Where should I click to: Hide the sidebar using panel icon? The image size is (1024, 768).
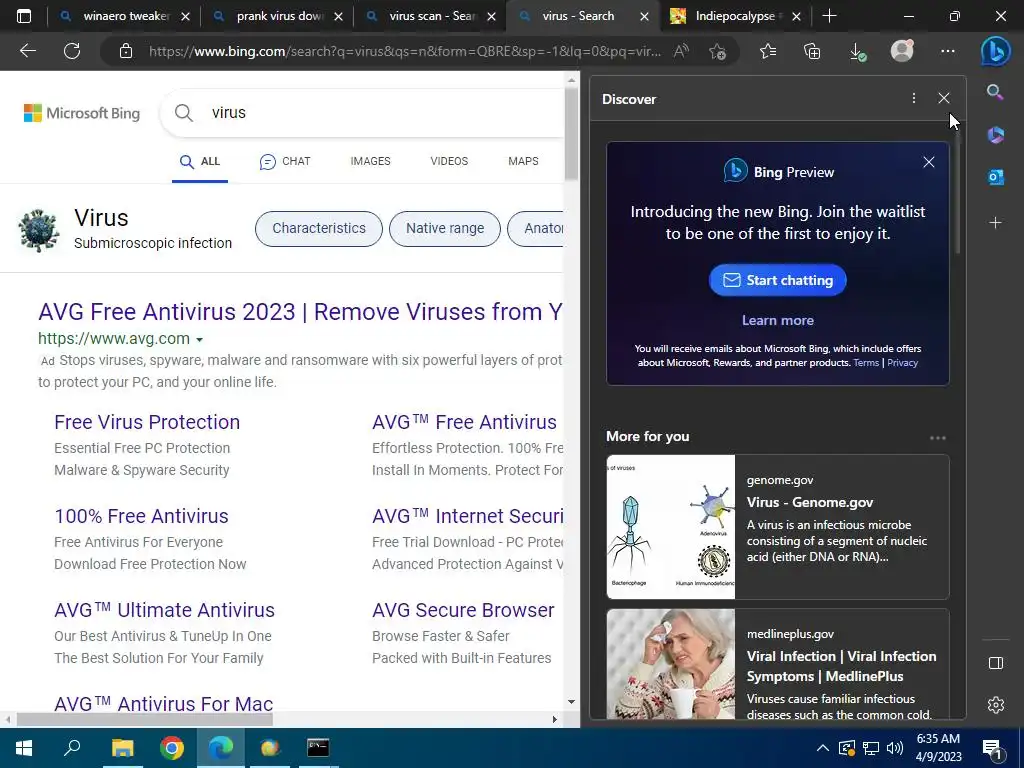click(x=995, y=663)
